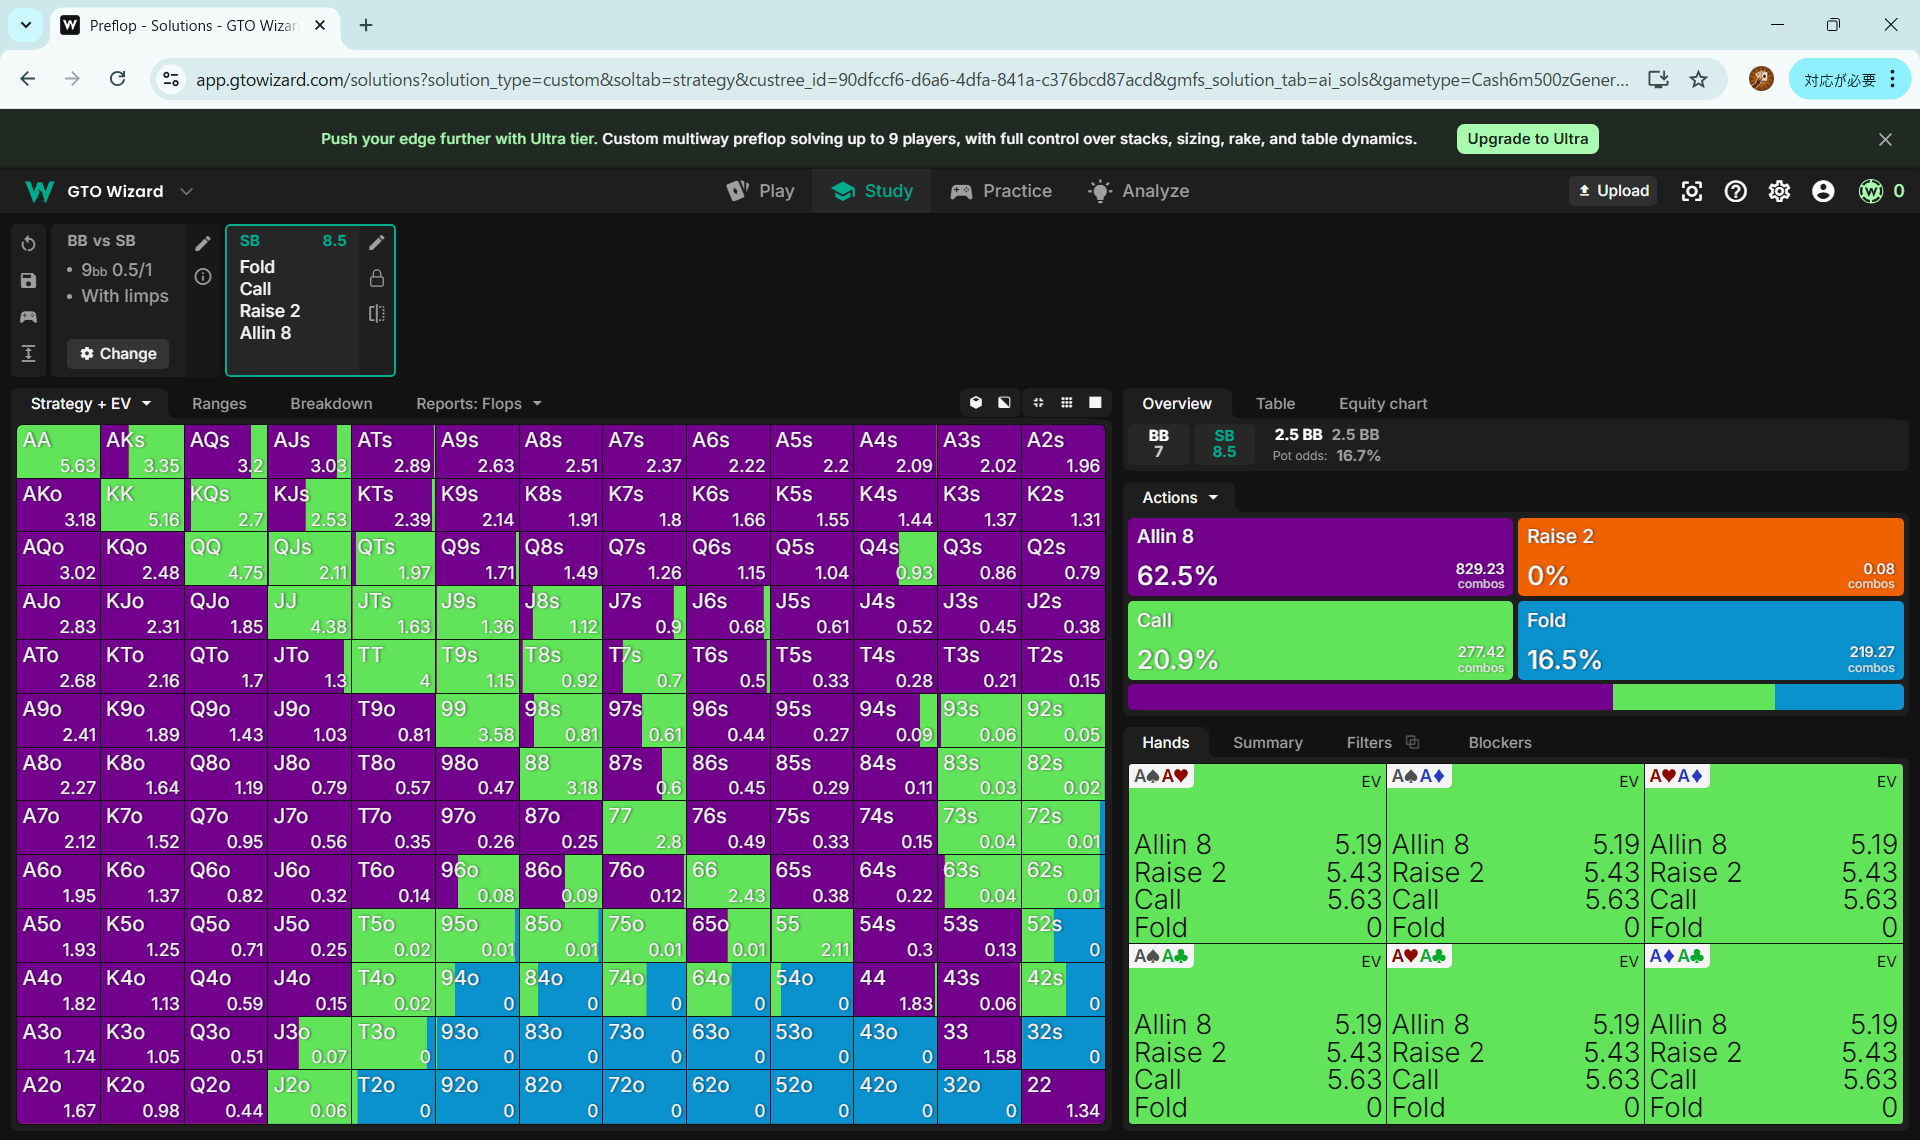This screenshot has width=1920, height=1140.
Task: Switch to full square matrix view
Action: point(1095,403)
